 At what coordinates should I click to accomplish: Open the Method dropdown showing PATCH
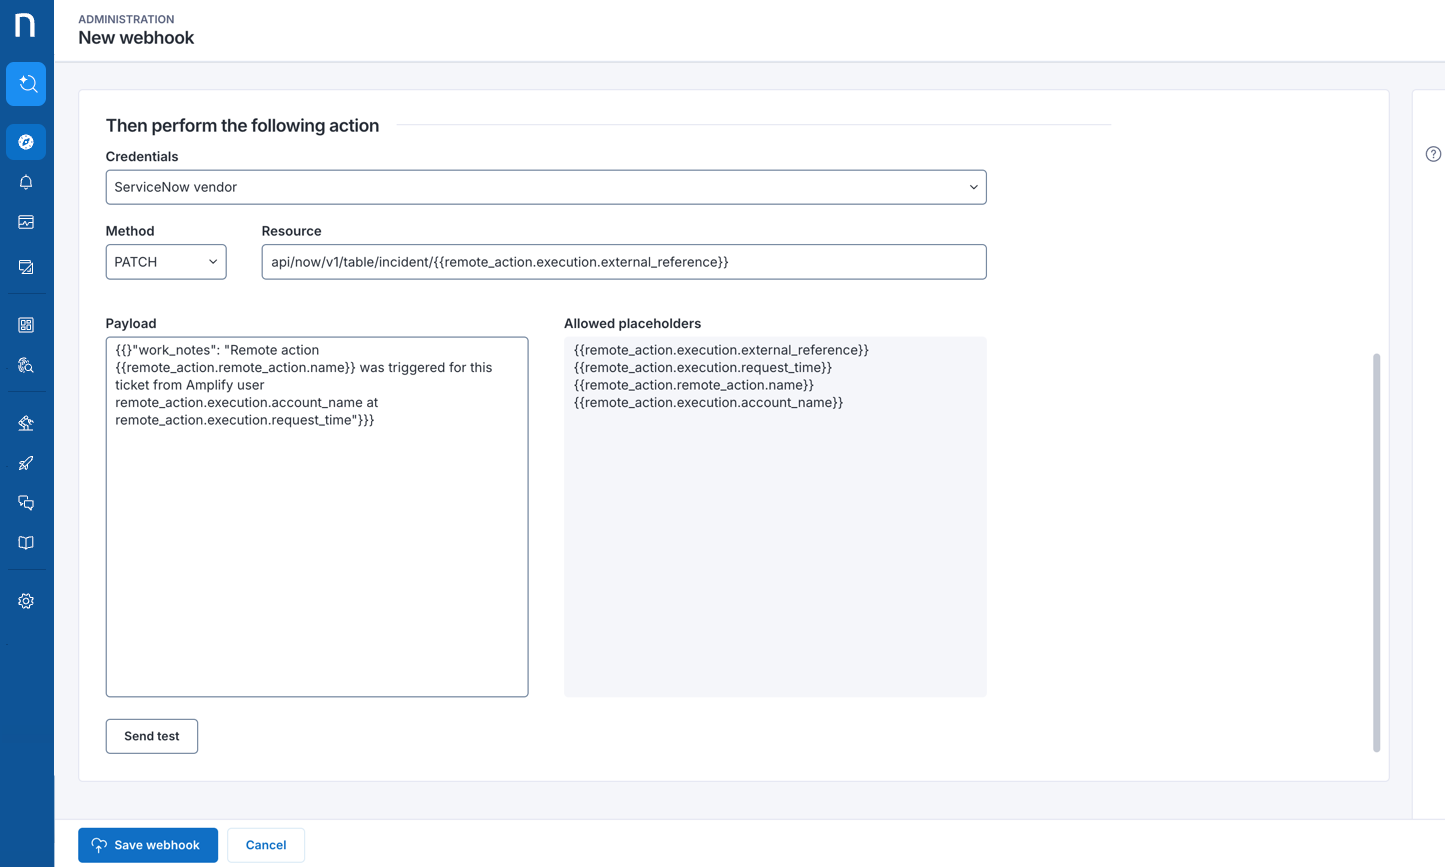(166, 262)
